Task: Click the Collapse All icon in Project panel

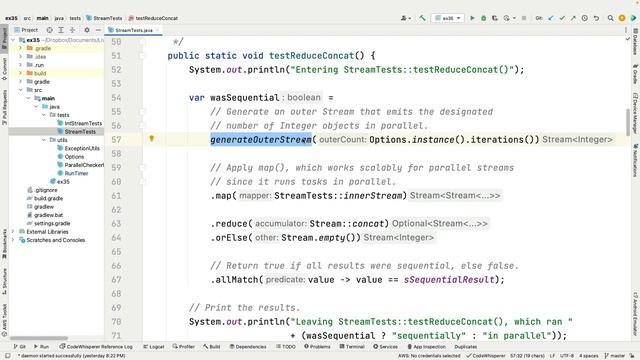Action: (72, 30)
